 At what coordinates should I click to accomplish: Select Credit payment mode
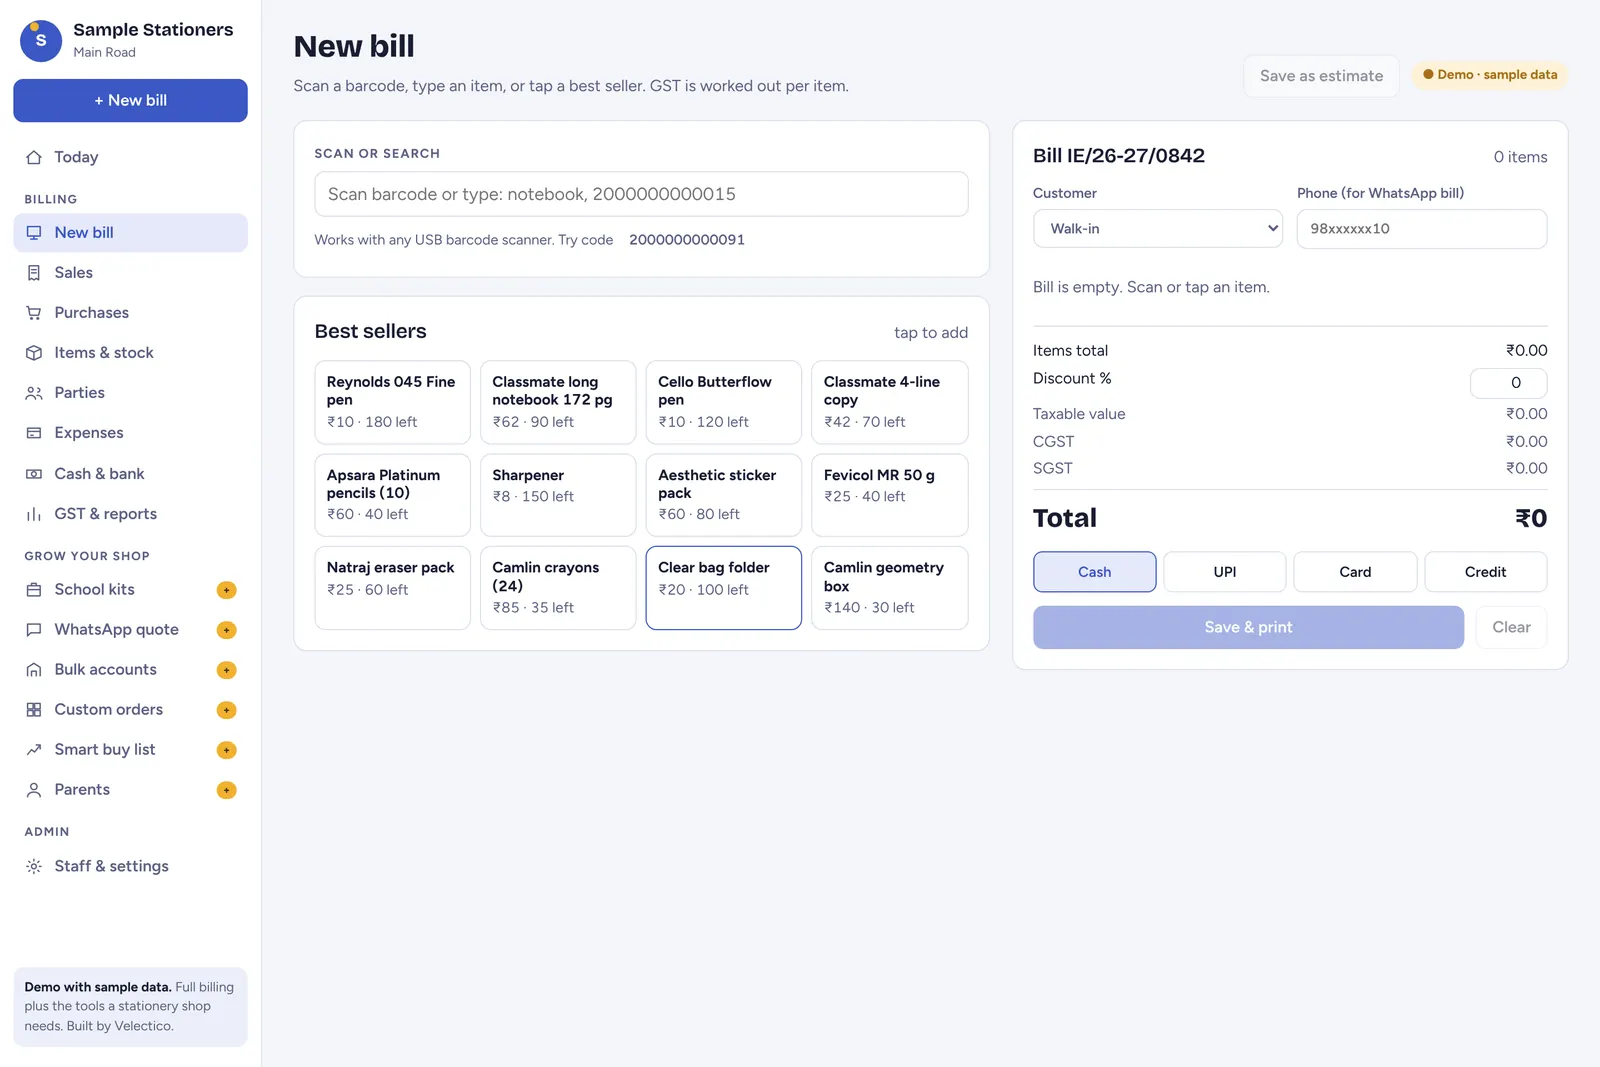click(x=1486, y=572)
